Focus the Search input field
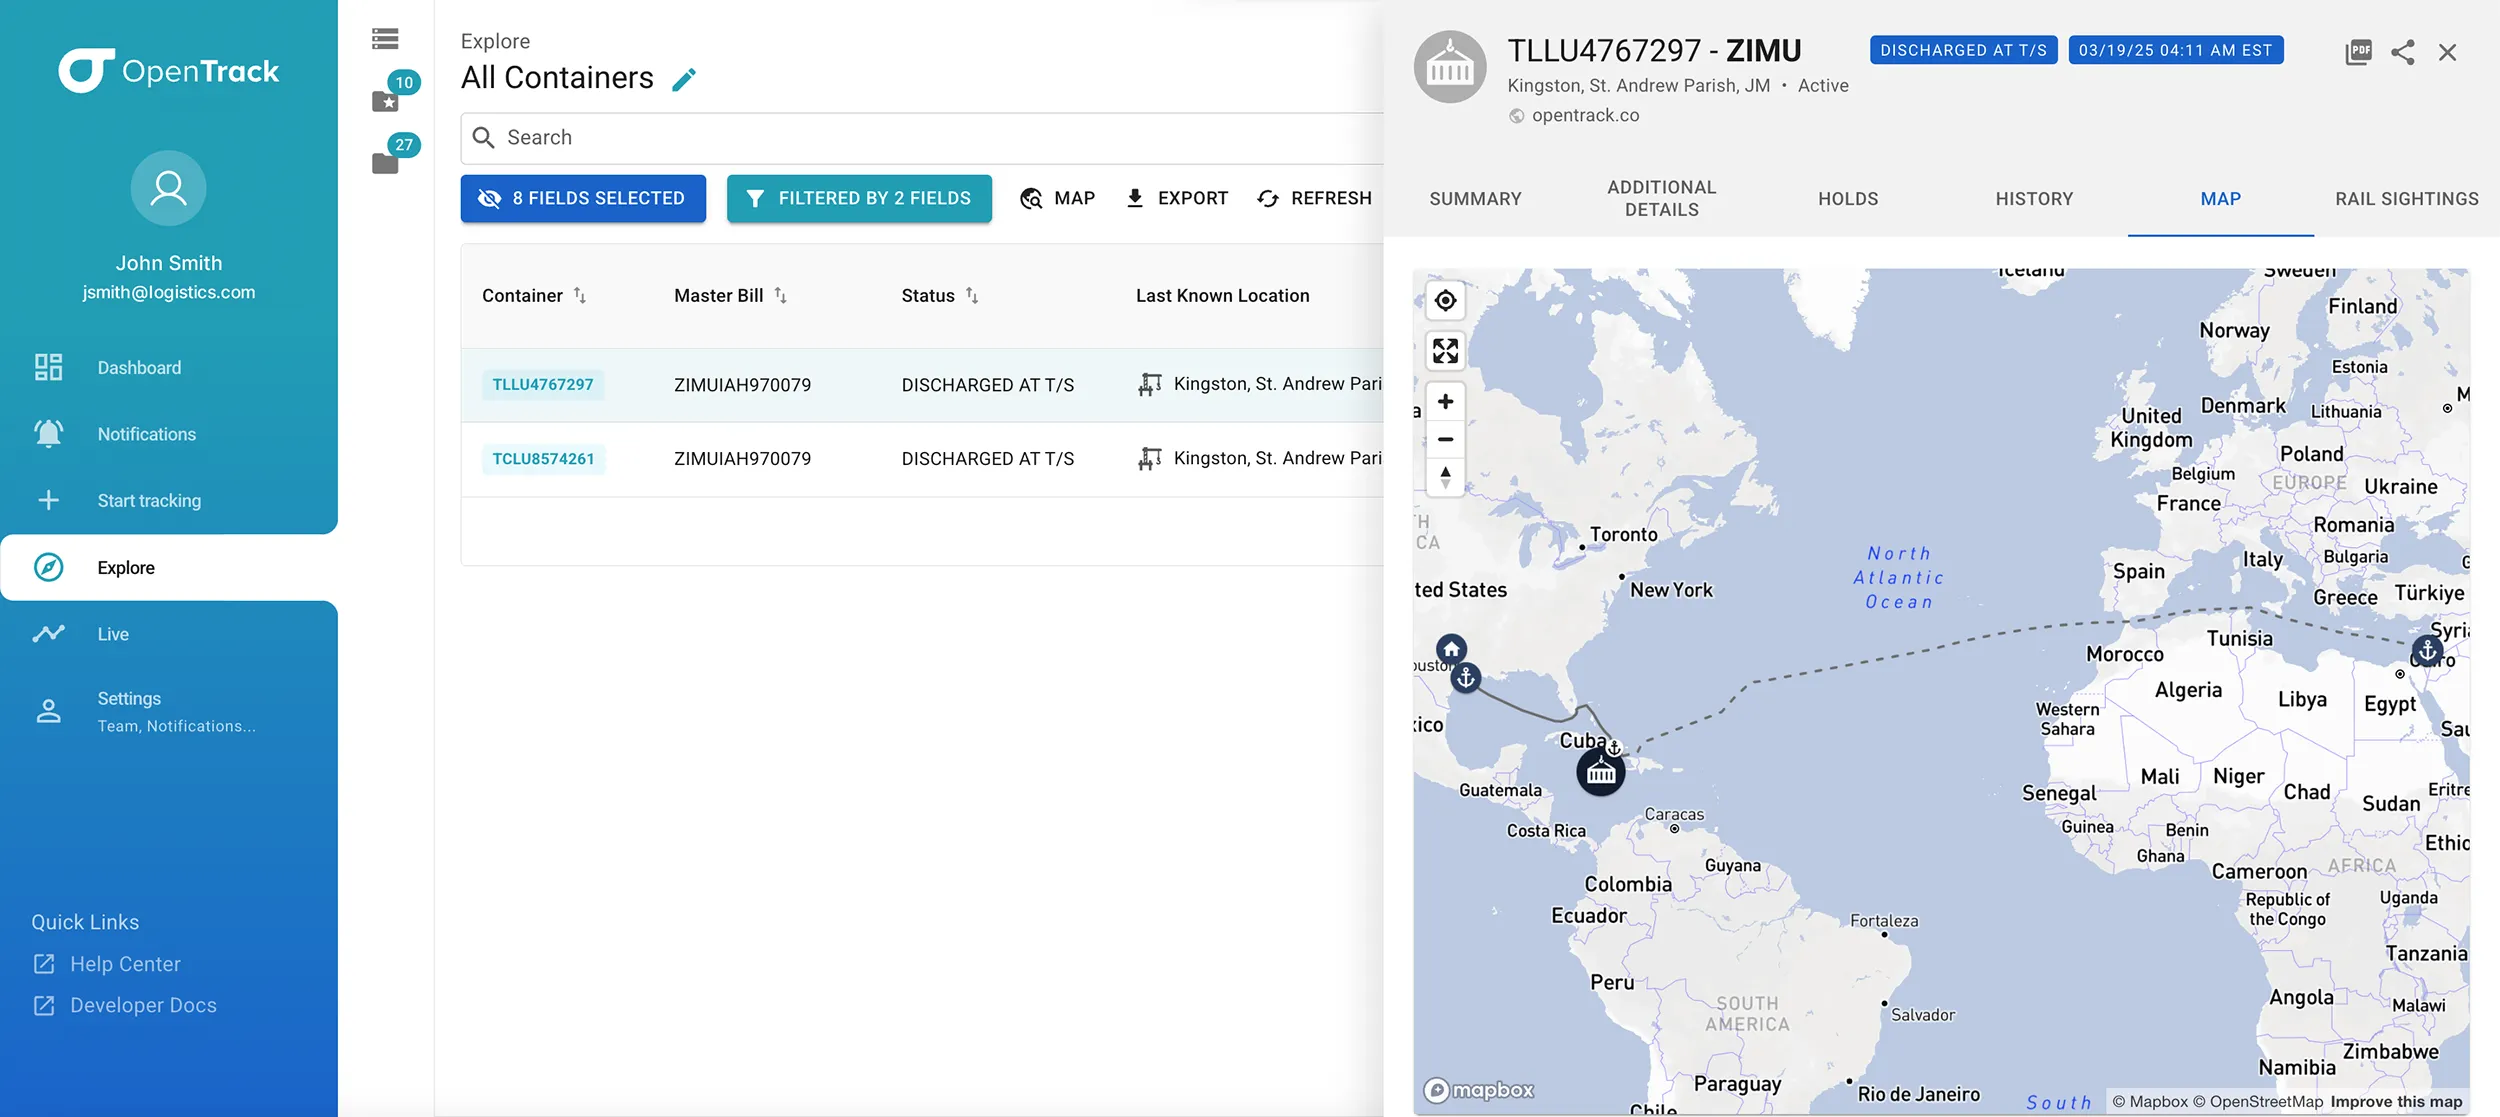 coord(922,138)
